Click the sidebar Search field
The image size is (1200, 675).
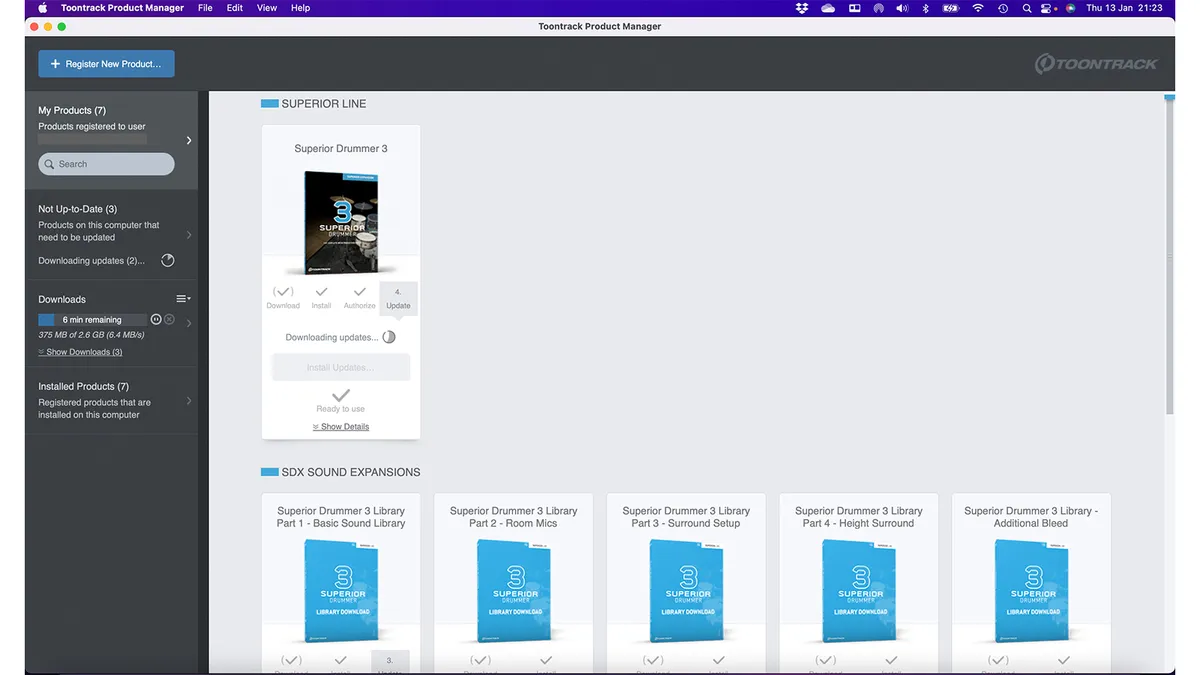[x=106, y=164]
